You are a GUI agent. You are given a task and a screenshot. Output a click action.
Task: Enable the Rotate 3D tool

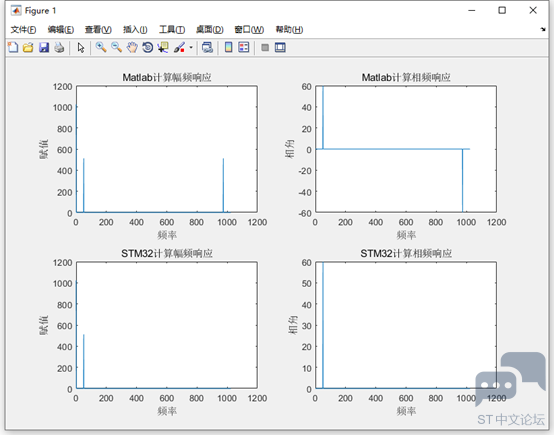click(148, 47)
